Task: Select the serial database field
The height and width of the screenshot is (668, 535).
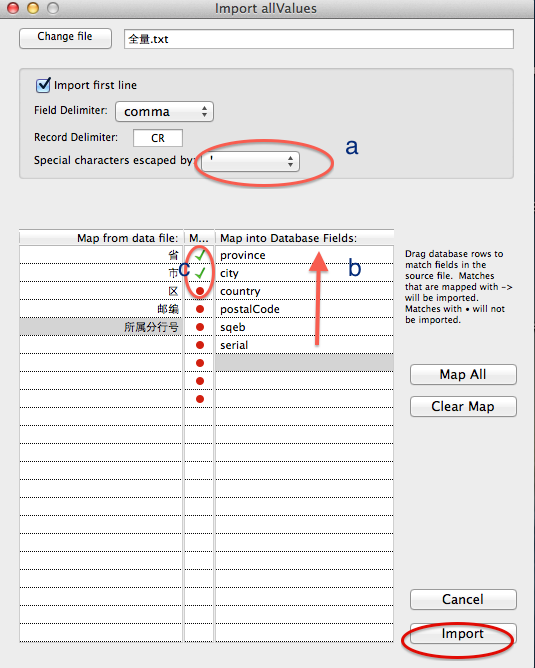Action: pyautogui.click(x=305, y=344)
